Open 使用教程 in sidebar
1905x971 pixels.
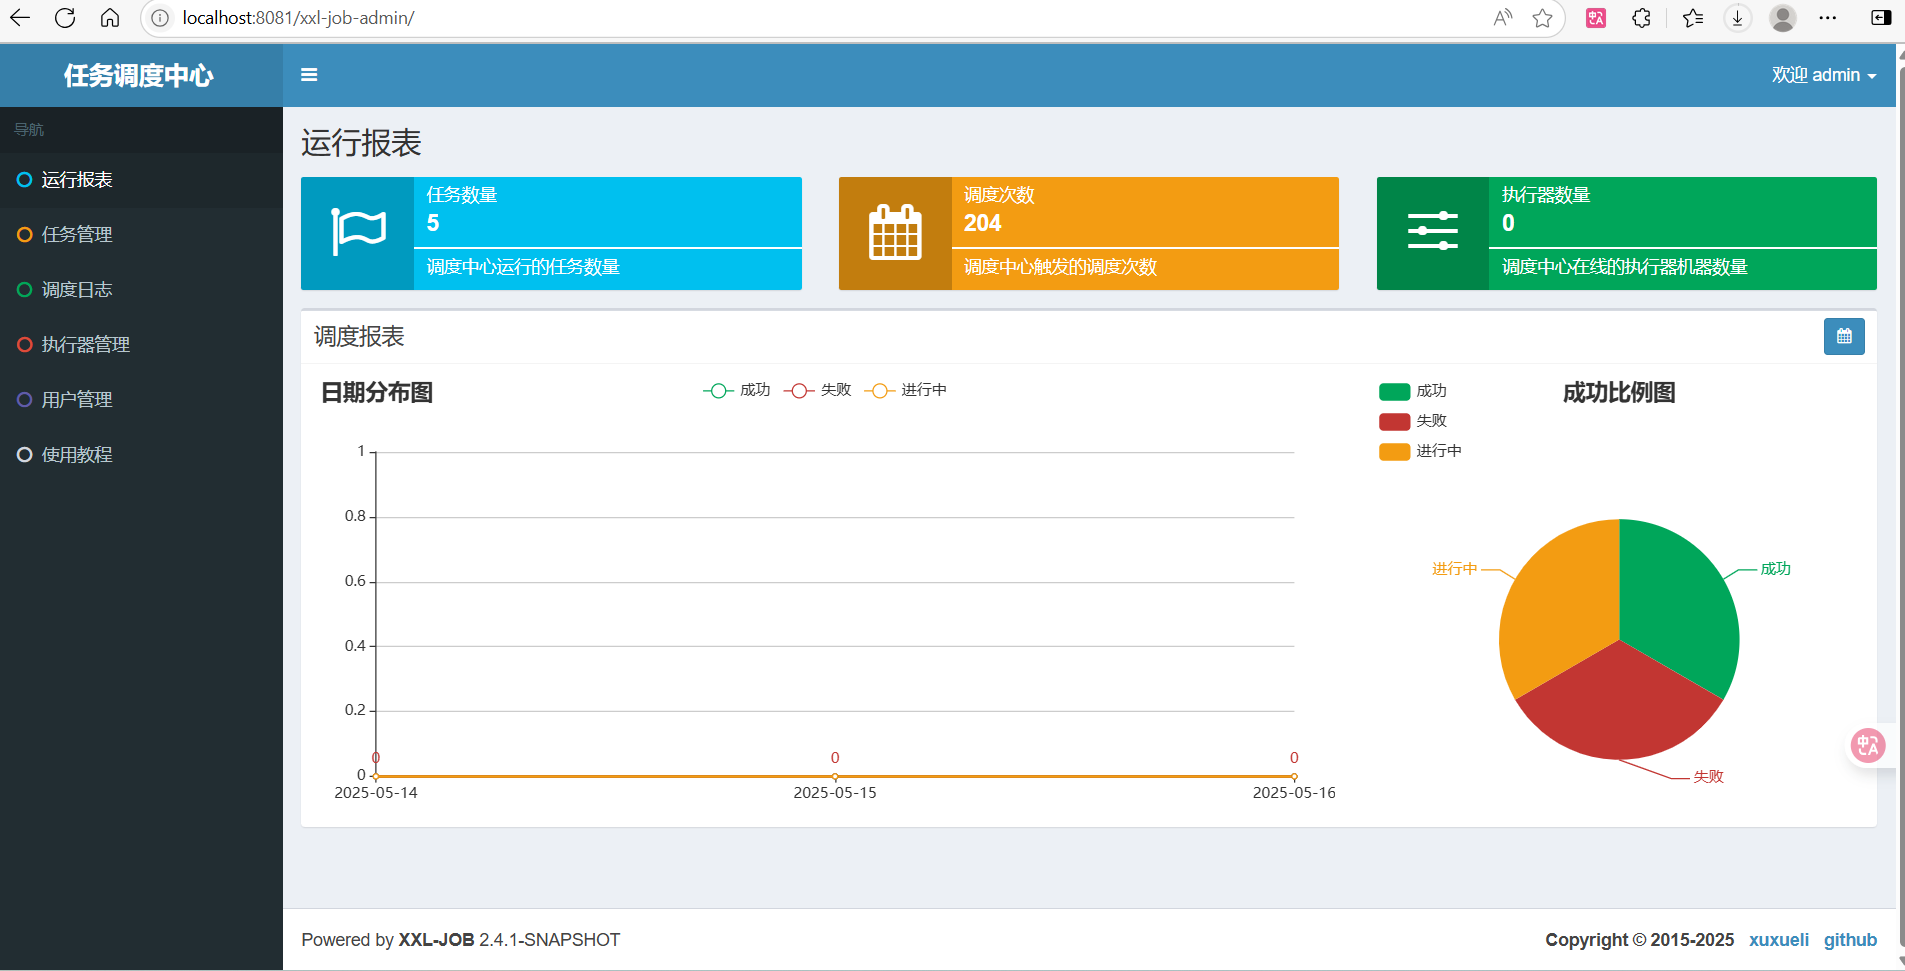click(141, 455)
